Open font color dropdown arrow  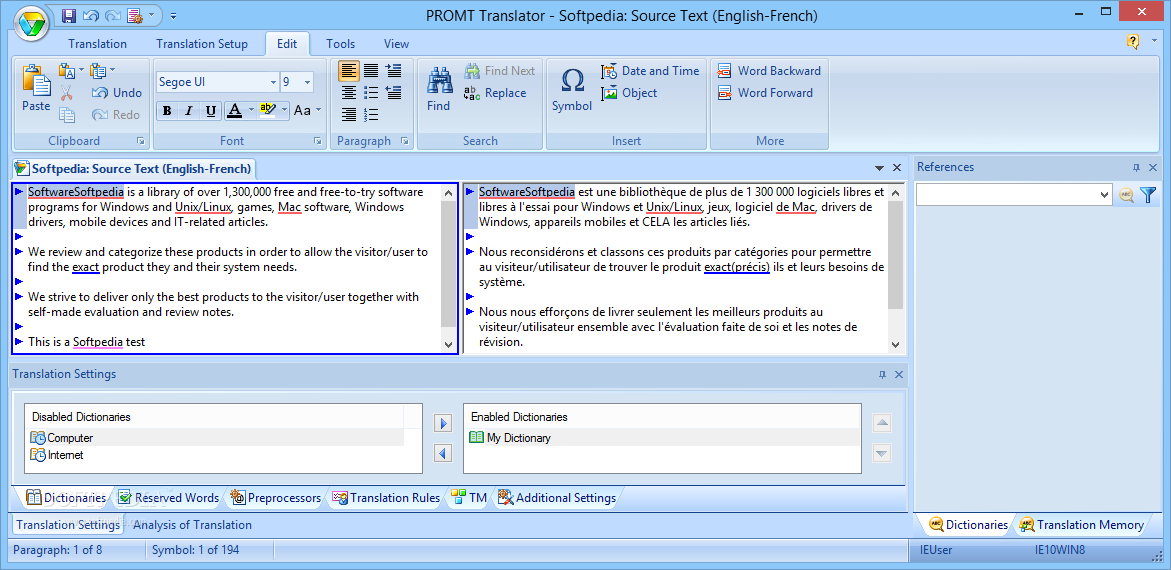(251, 111)
